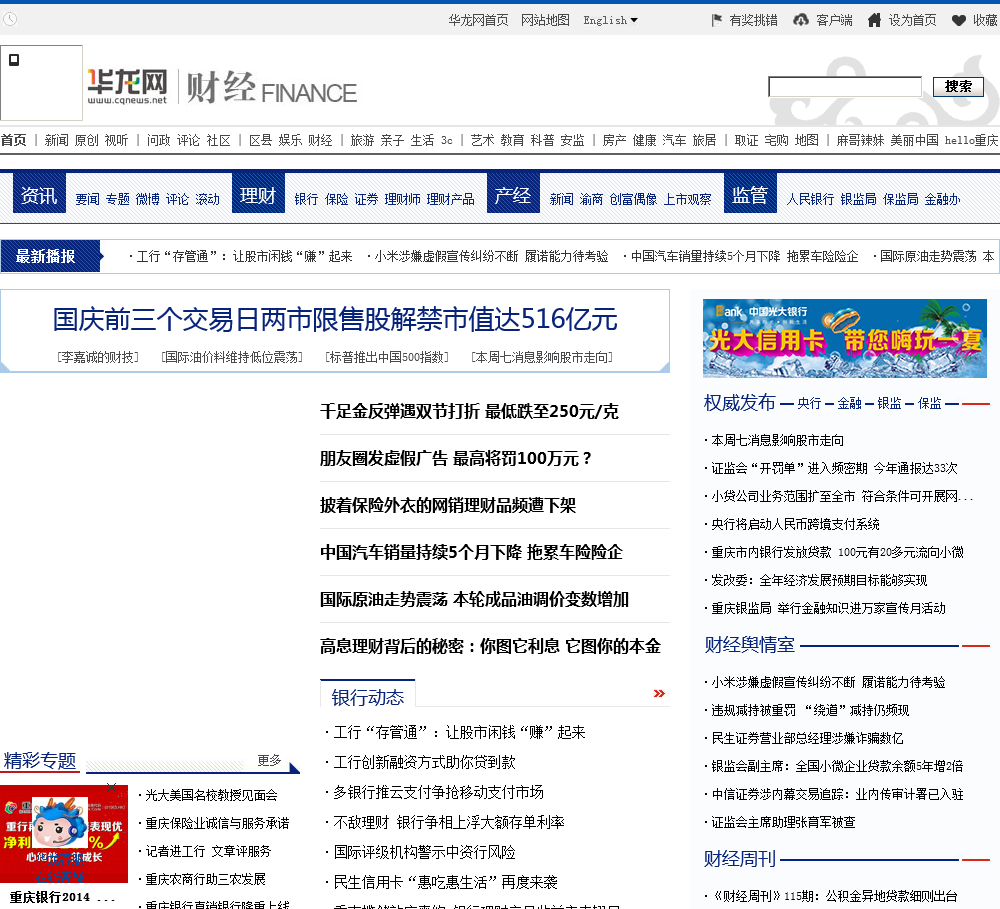Viewport: 1000px width, 909px height.
Task: Open [李嘉诚的财技] link
Action: (x=98, y=357)
